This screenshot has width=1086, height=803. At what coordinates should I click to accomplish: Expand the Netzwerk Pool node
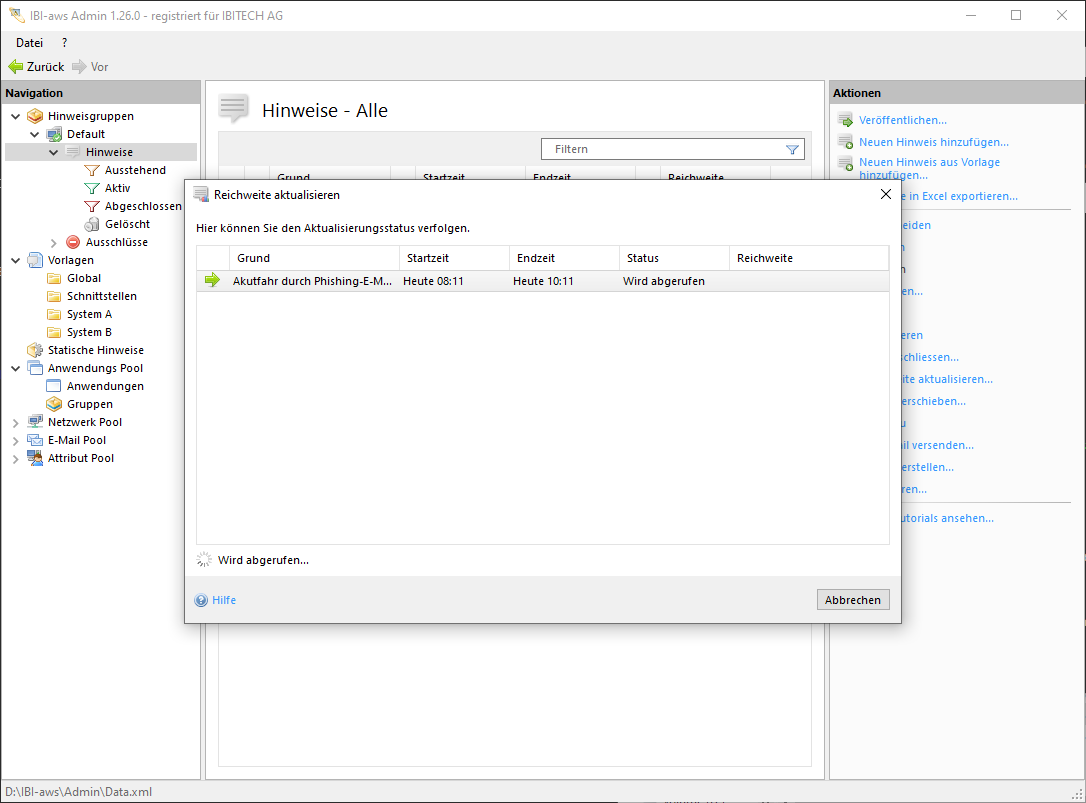click(x=15, y=422)
